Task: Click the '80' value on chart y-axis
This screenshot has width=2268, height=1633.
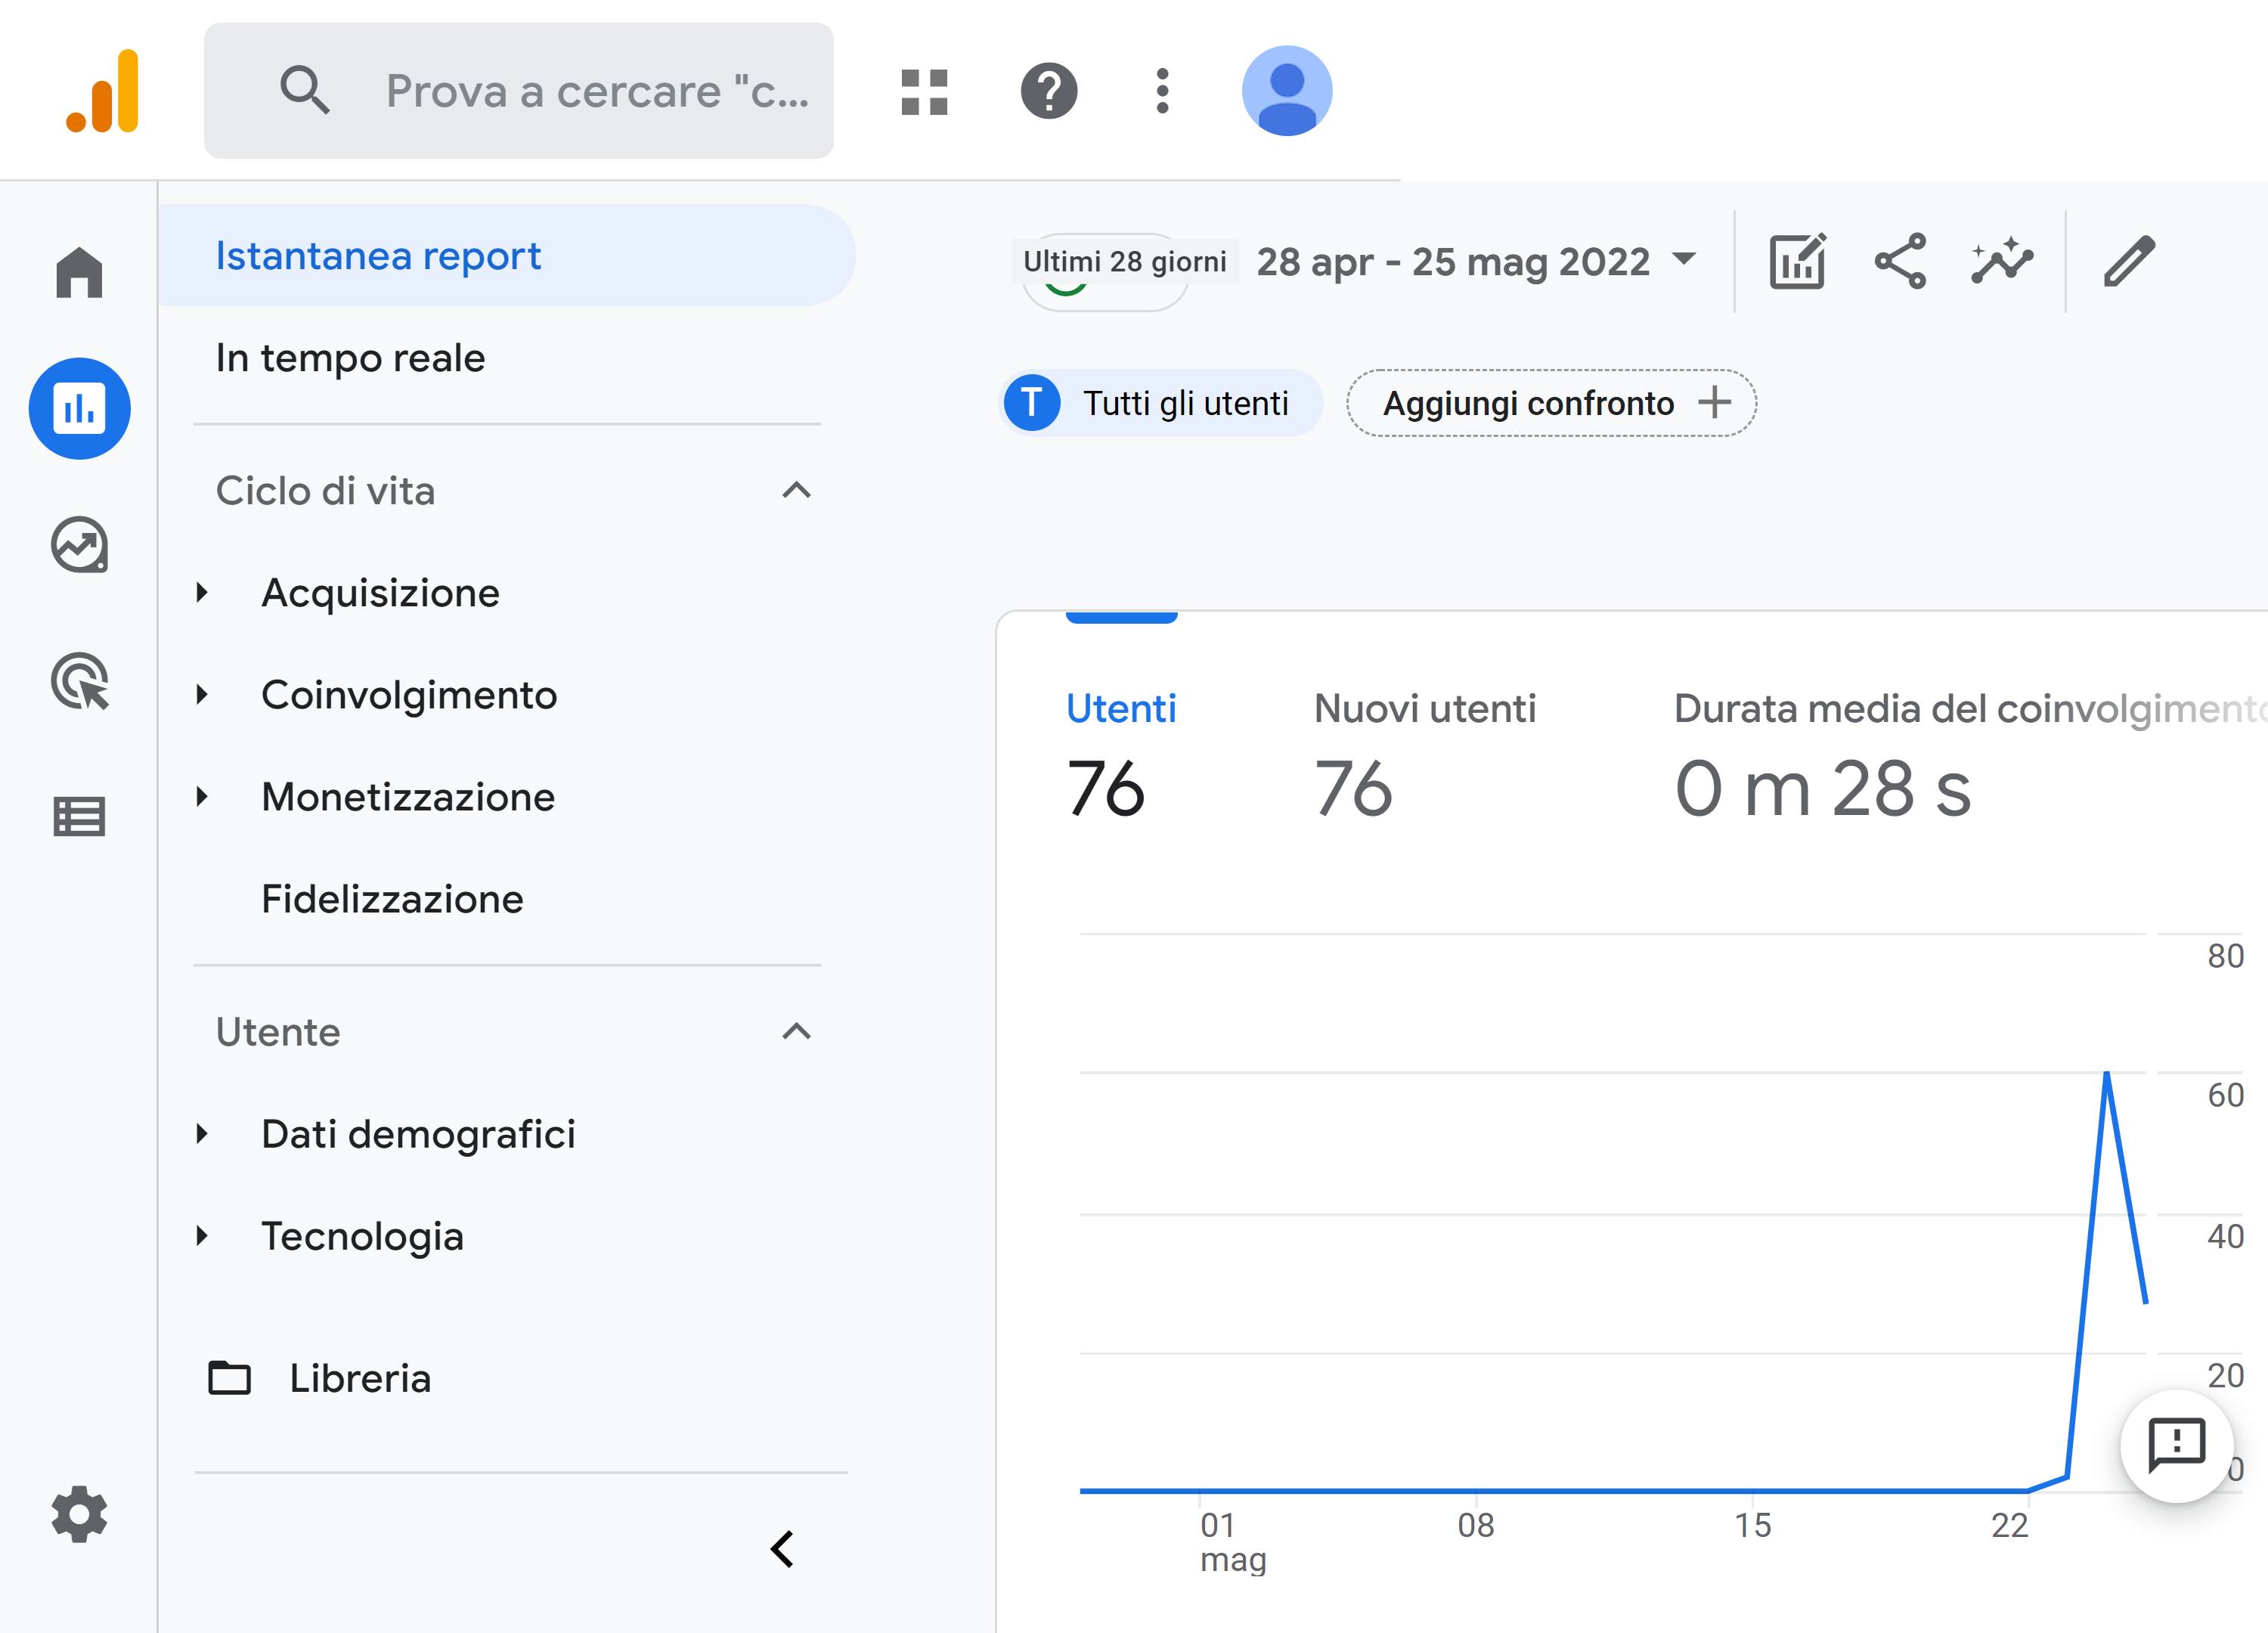Action: [x=2226, y=956]
